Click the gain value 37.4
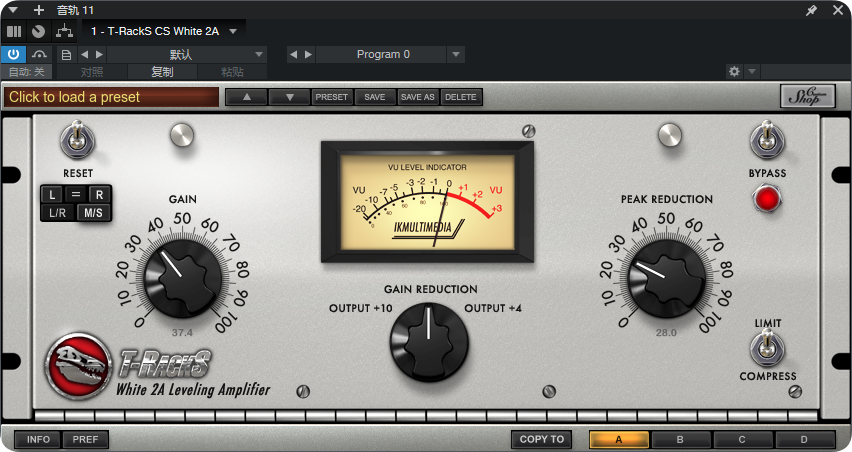Image resolution: width=852 pixels, height=452 pixels. 183,332
